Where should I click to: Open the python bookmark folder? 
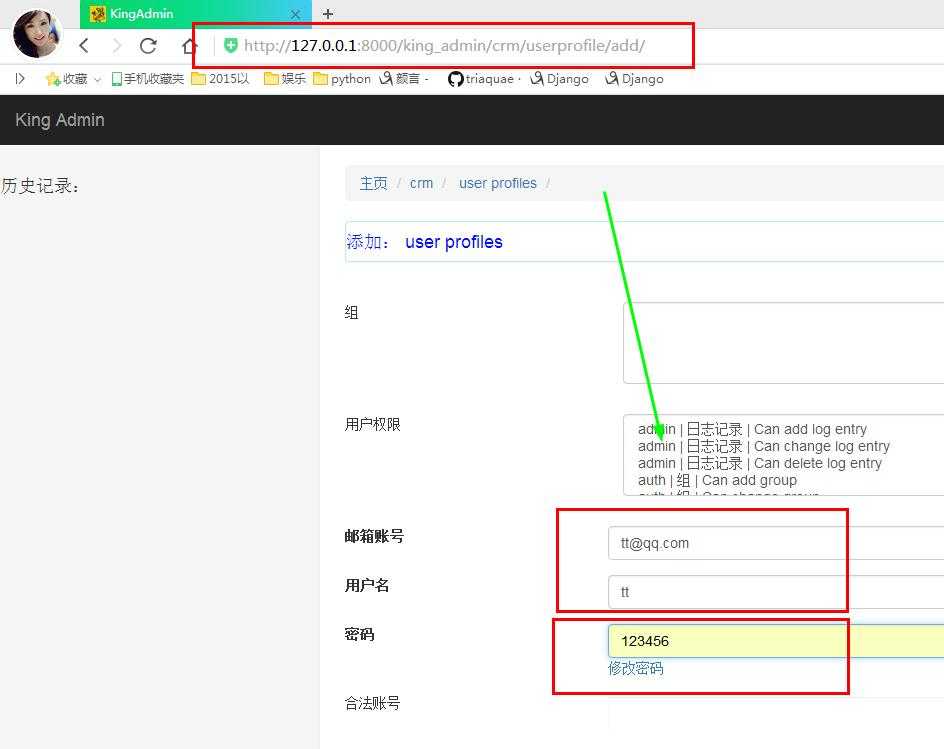click(x=342, y=79)
